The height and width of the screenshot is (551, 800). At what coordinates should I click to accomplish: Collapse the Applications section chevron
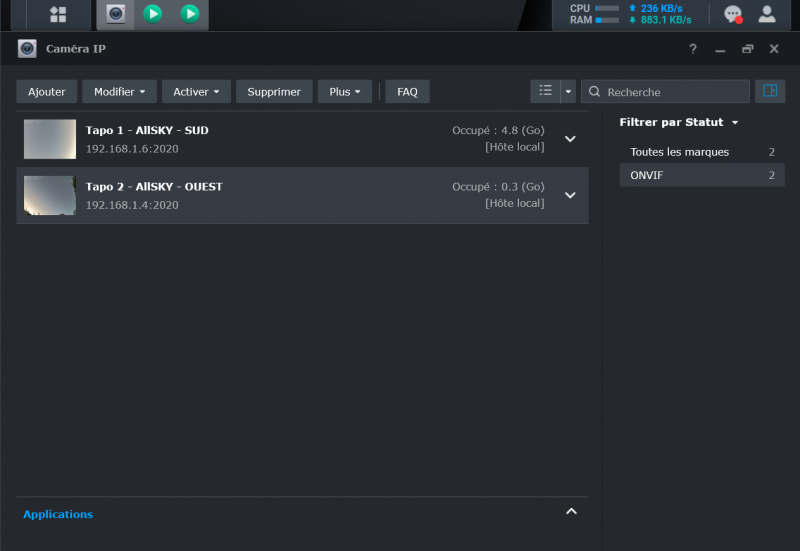(571, 512)
